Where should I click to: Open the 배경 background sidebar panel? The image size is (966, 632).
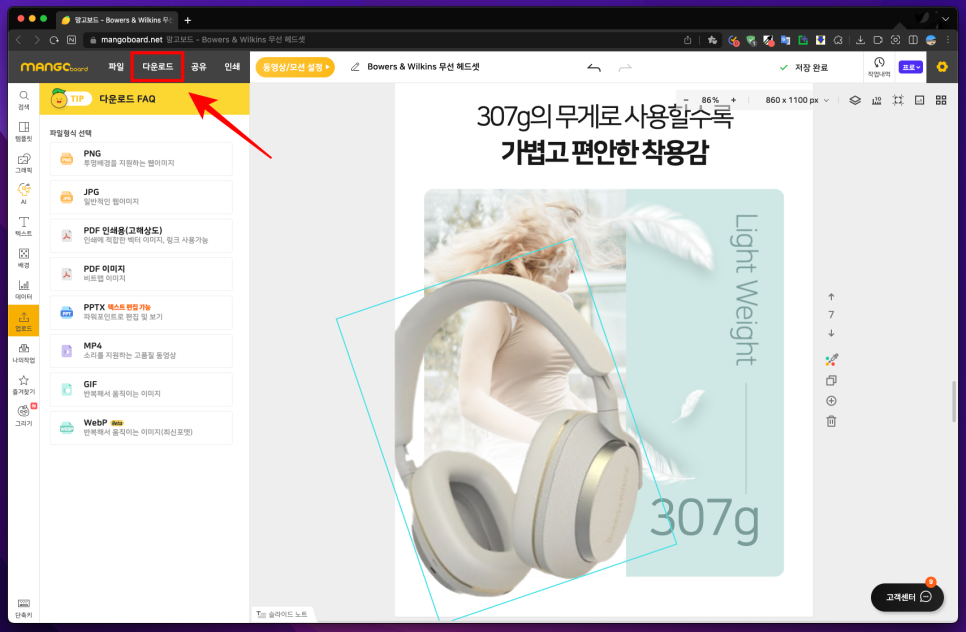(23, 257)
